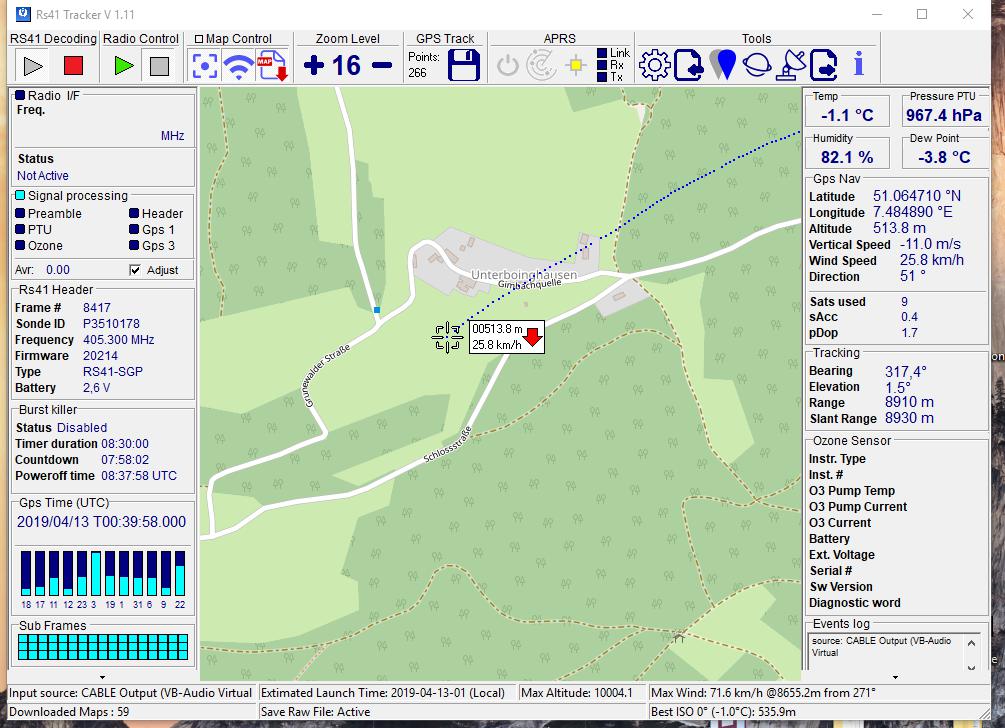Viewport: 1005px width, 728px height.
Task: Center the map on the sonde position
Action: pos(204,66)
